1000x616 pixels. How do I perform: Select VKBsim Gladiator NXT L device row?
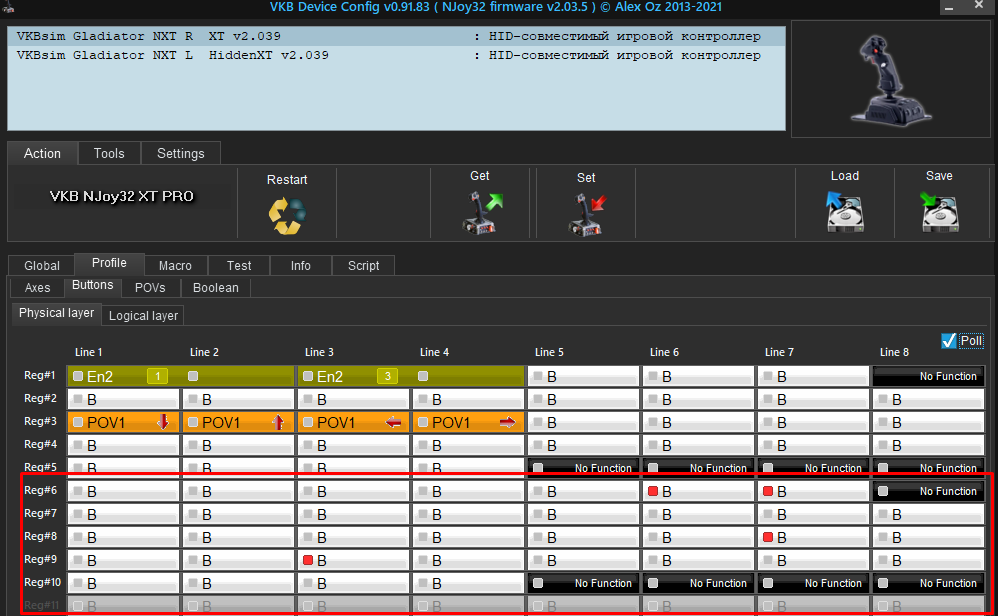point(396,55)
